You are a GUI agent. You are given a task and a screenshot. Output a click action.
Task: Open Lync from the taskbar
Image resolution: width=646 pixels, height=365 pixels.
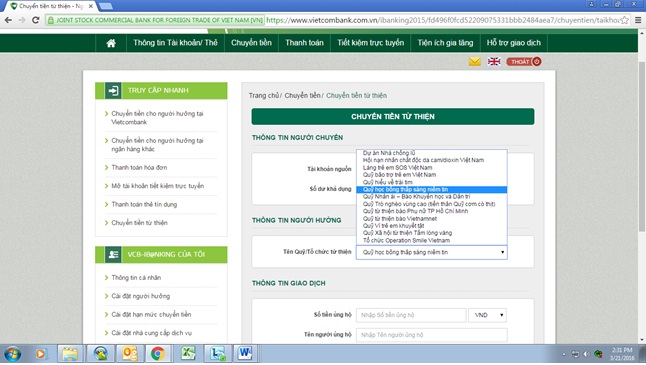(217, 354)
